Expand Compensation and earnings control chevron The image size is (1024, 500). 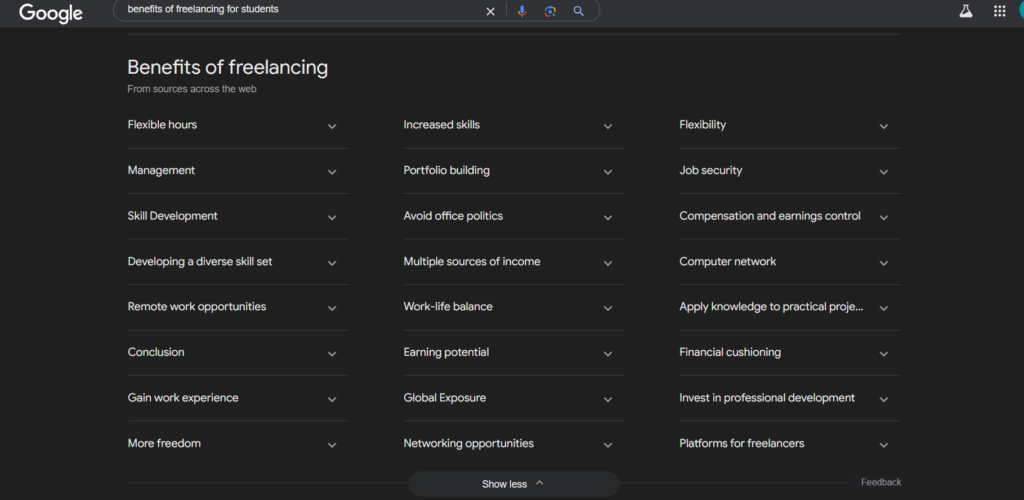pos(884,217)
